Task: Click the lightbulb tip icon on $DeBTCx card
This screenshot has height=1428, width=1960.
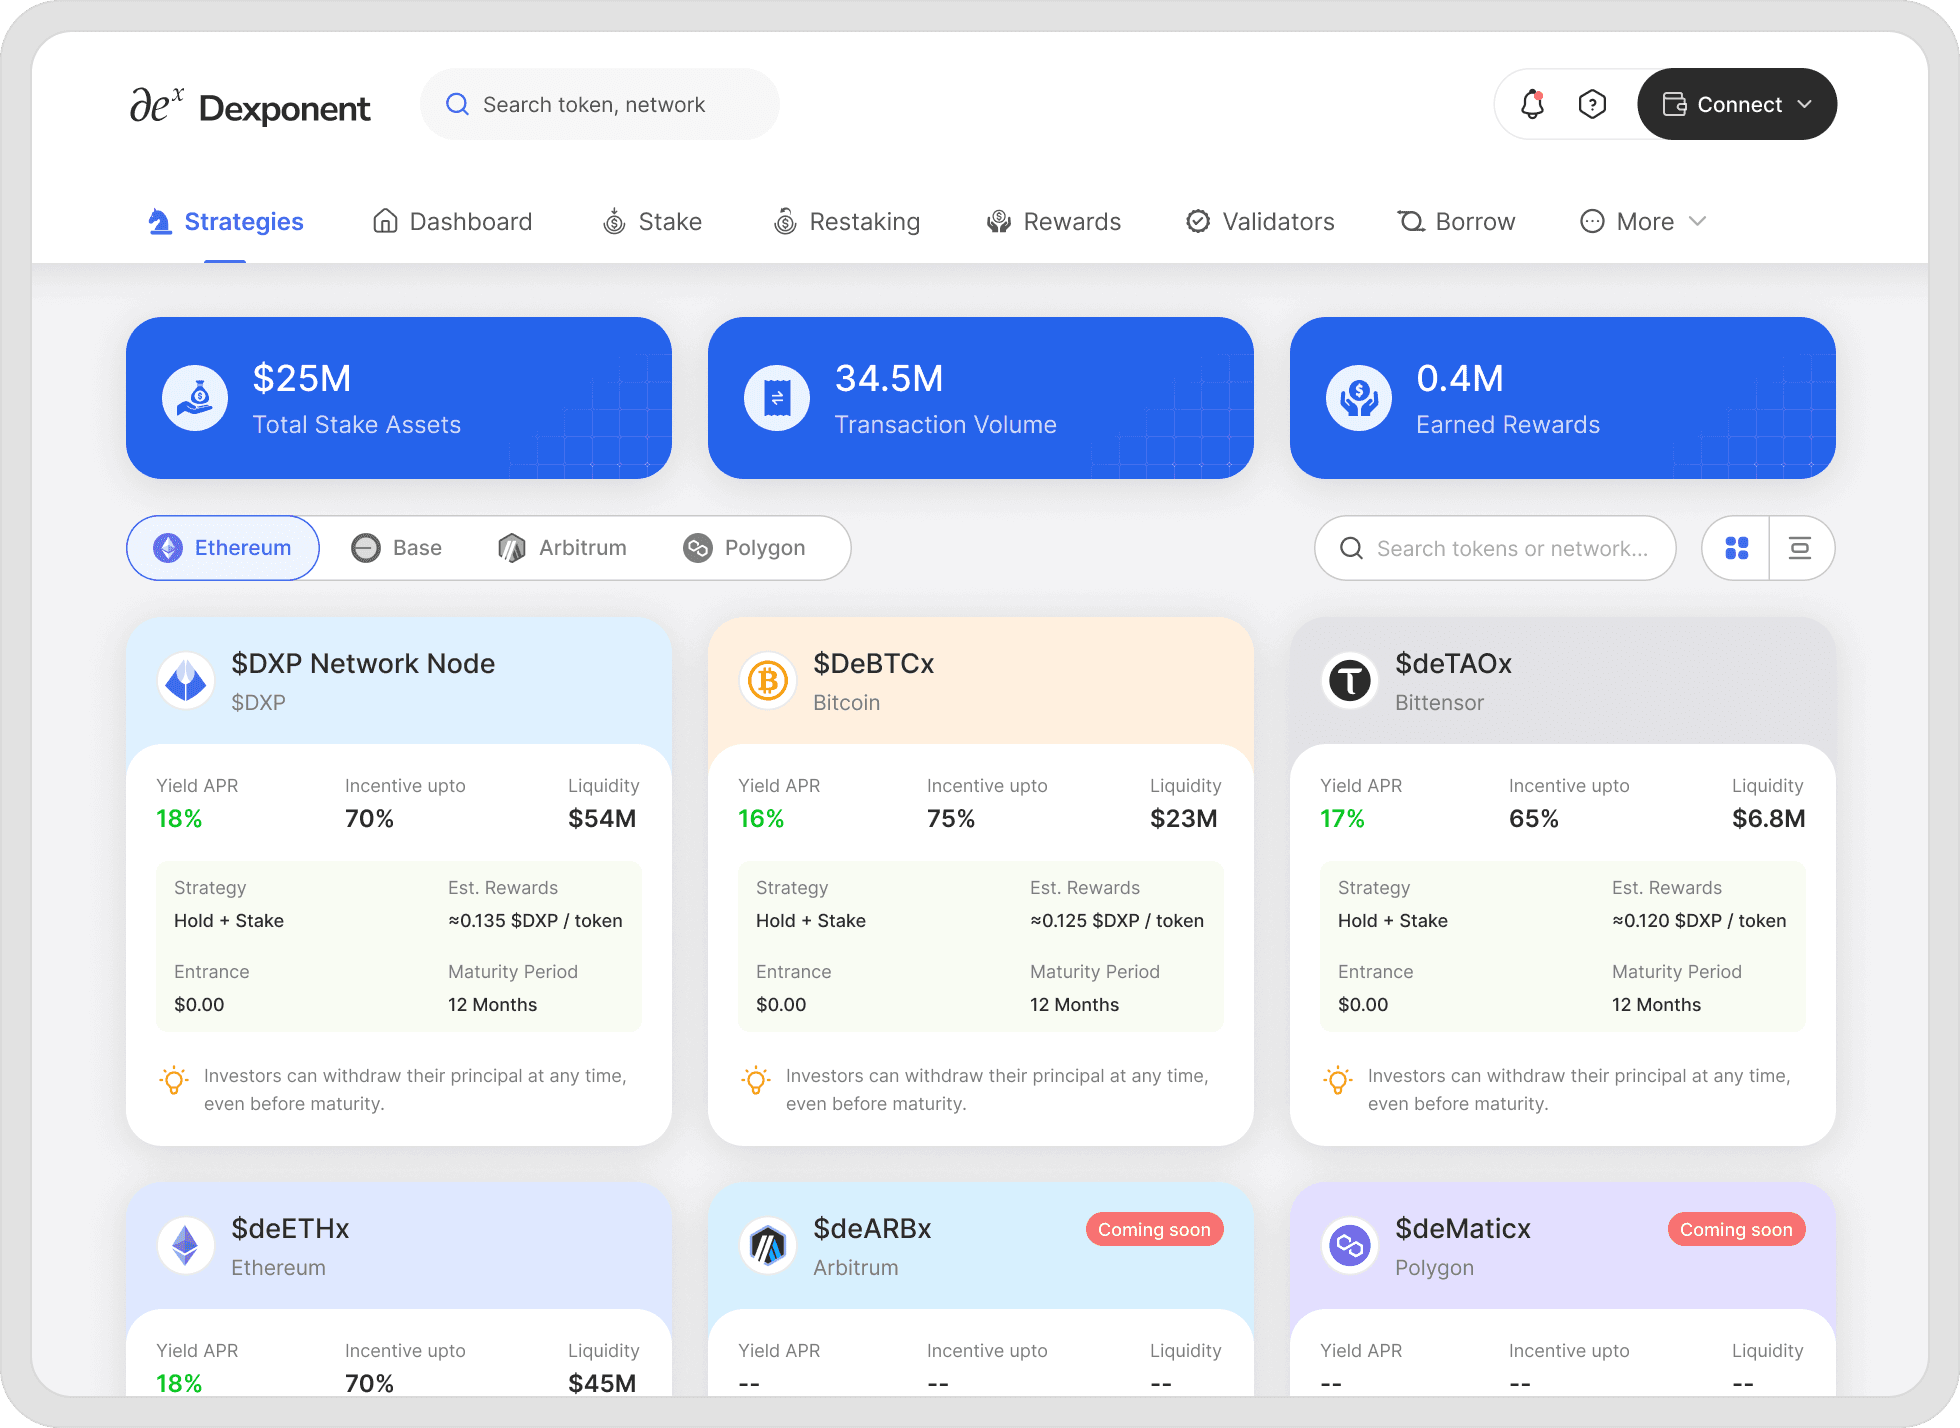Action: pyautogui.click(x=756, y=1080)
